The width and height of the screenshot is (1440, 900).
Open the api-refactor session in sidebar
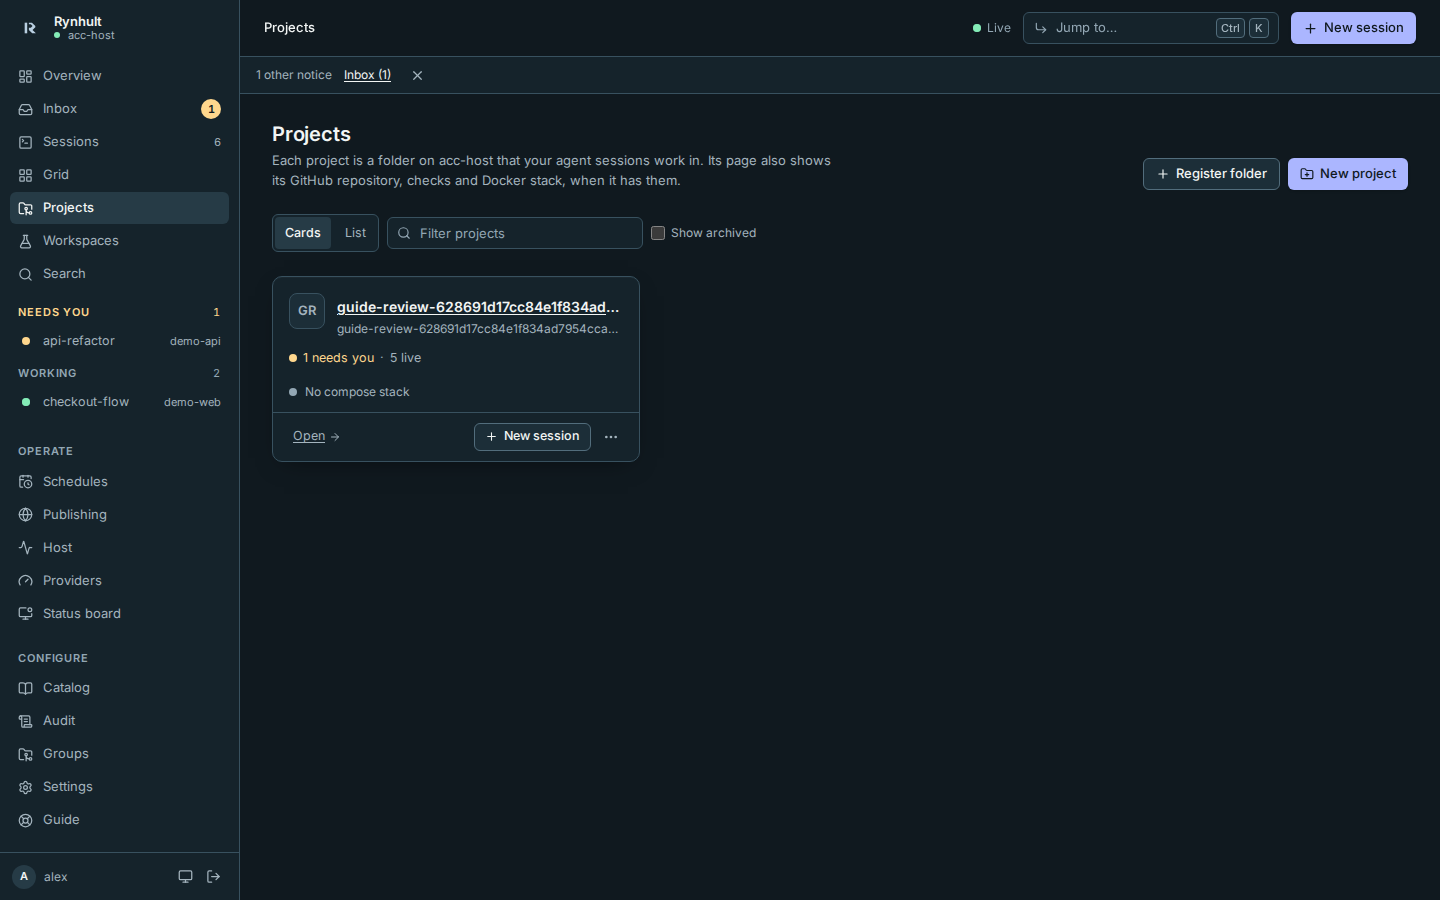[119, 341]
